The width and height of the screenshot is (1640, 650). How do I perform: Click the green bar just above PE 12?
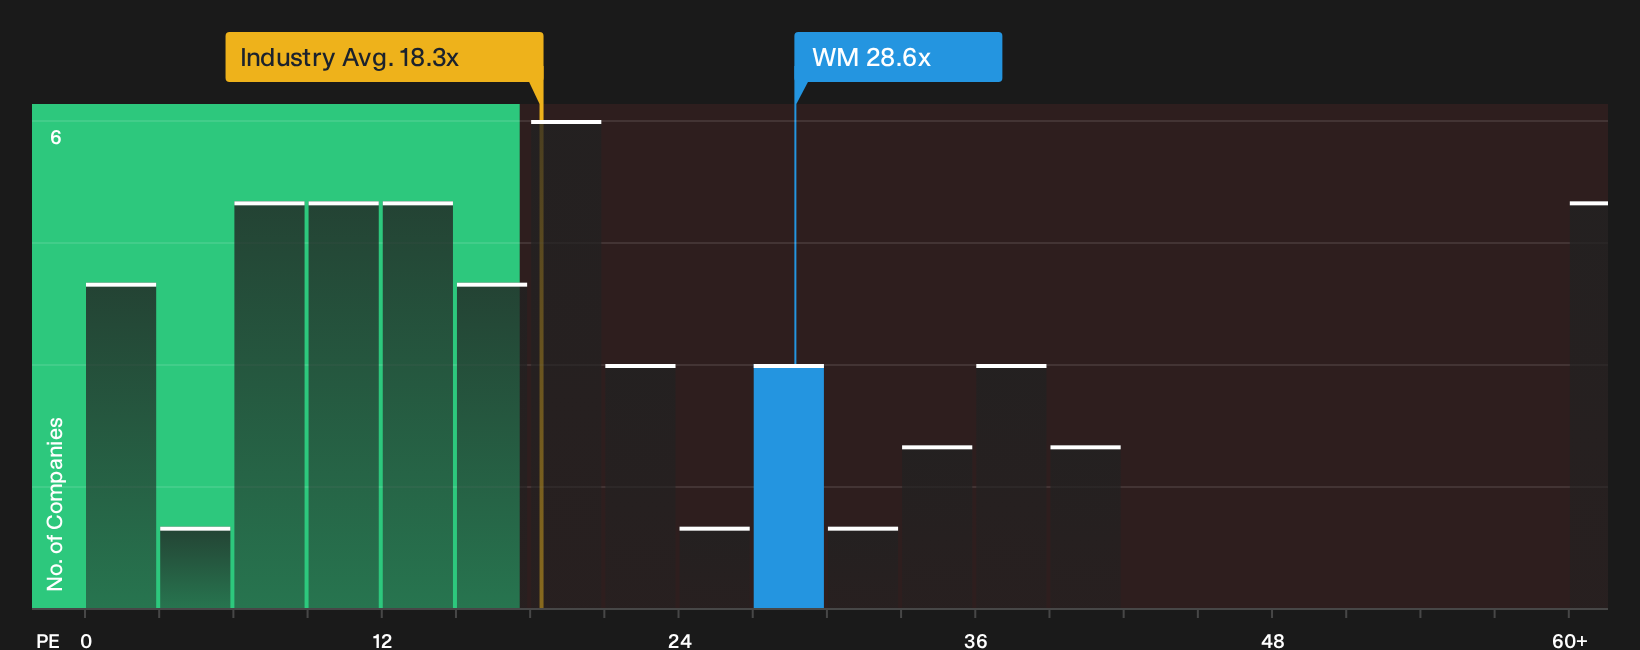tap(417, 405)
